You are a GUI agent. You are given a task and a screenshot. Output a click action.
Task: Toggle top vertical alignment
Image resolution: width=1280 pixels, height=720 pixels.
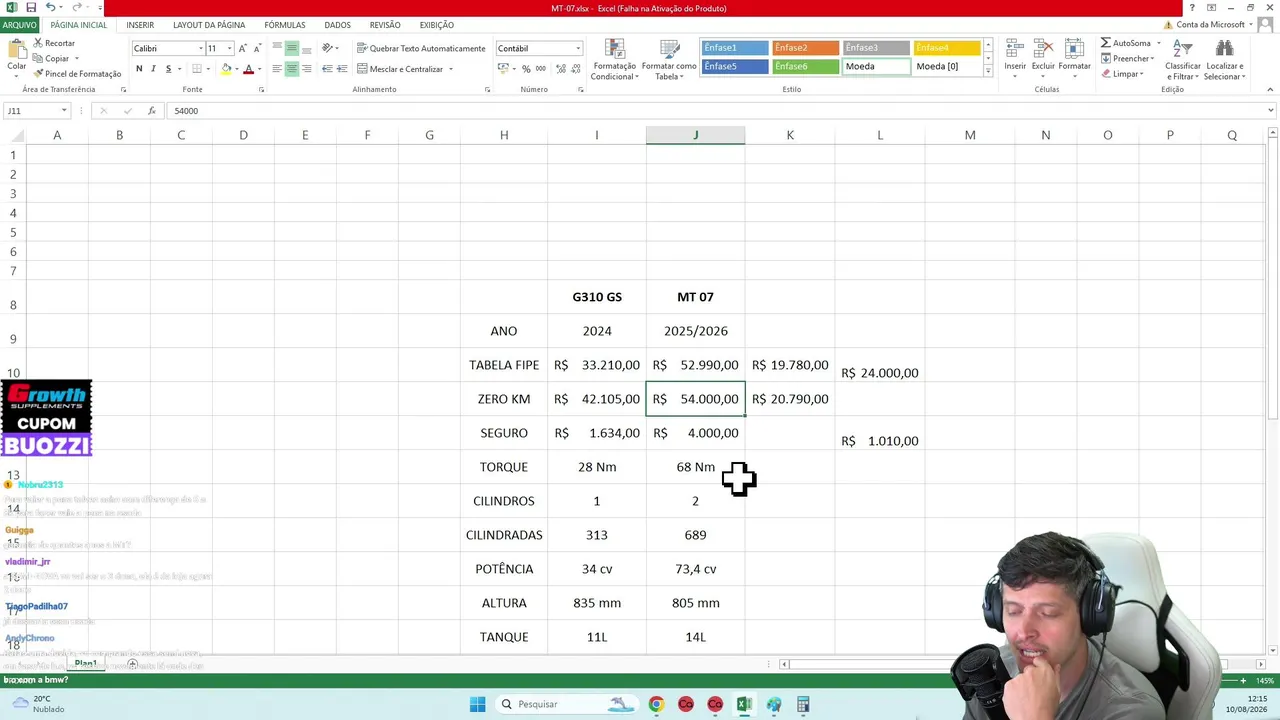(x=277, y=48)
